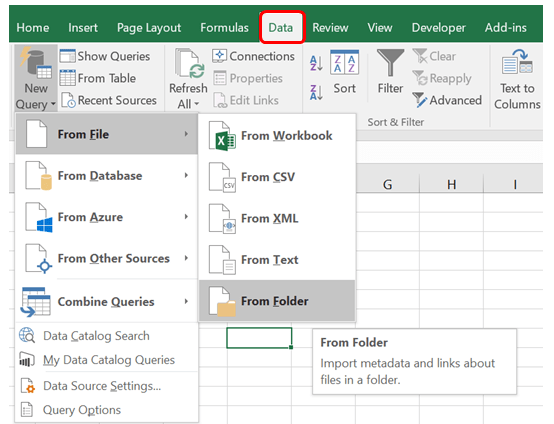Click Recent Sources label
Image resolution: width=554 pixels, height=424 pixels.
[x=117, y=100]
